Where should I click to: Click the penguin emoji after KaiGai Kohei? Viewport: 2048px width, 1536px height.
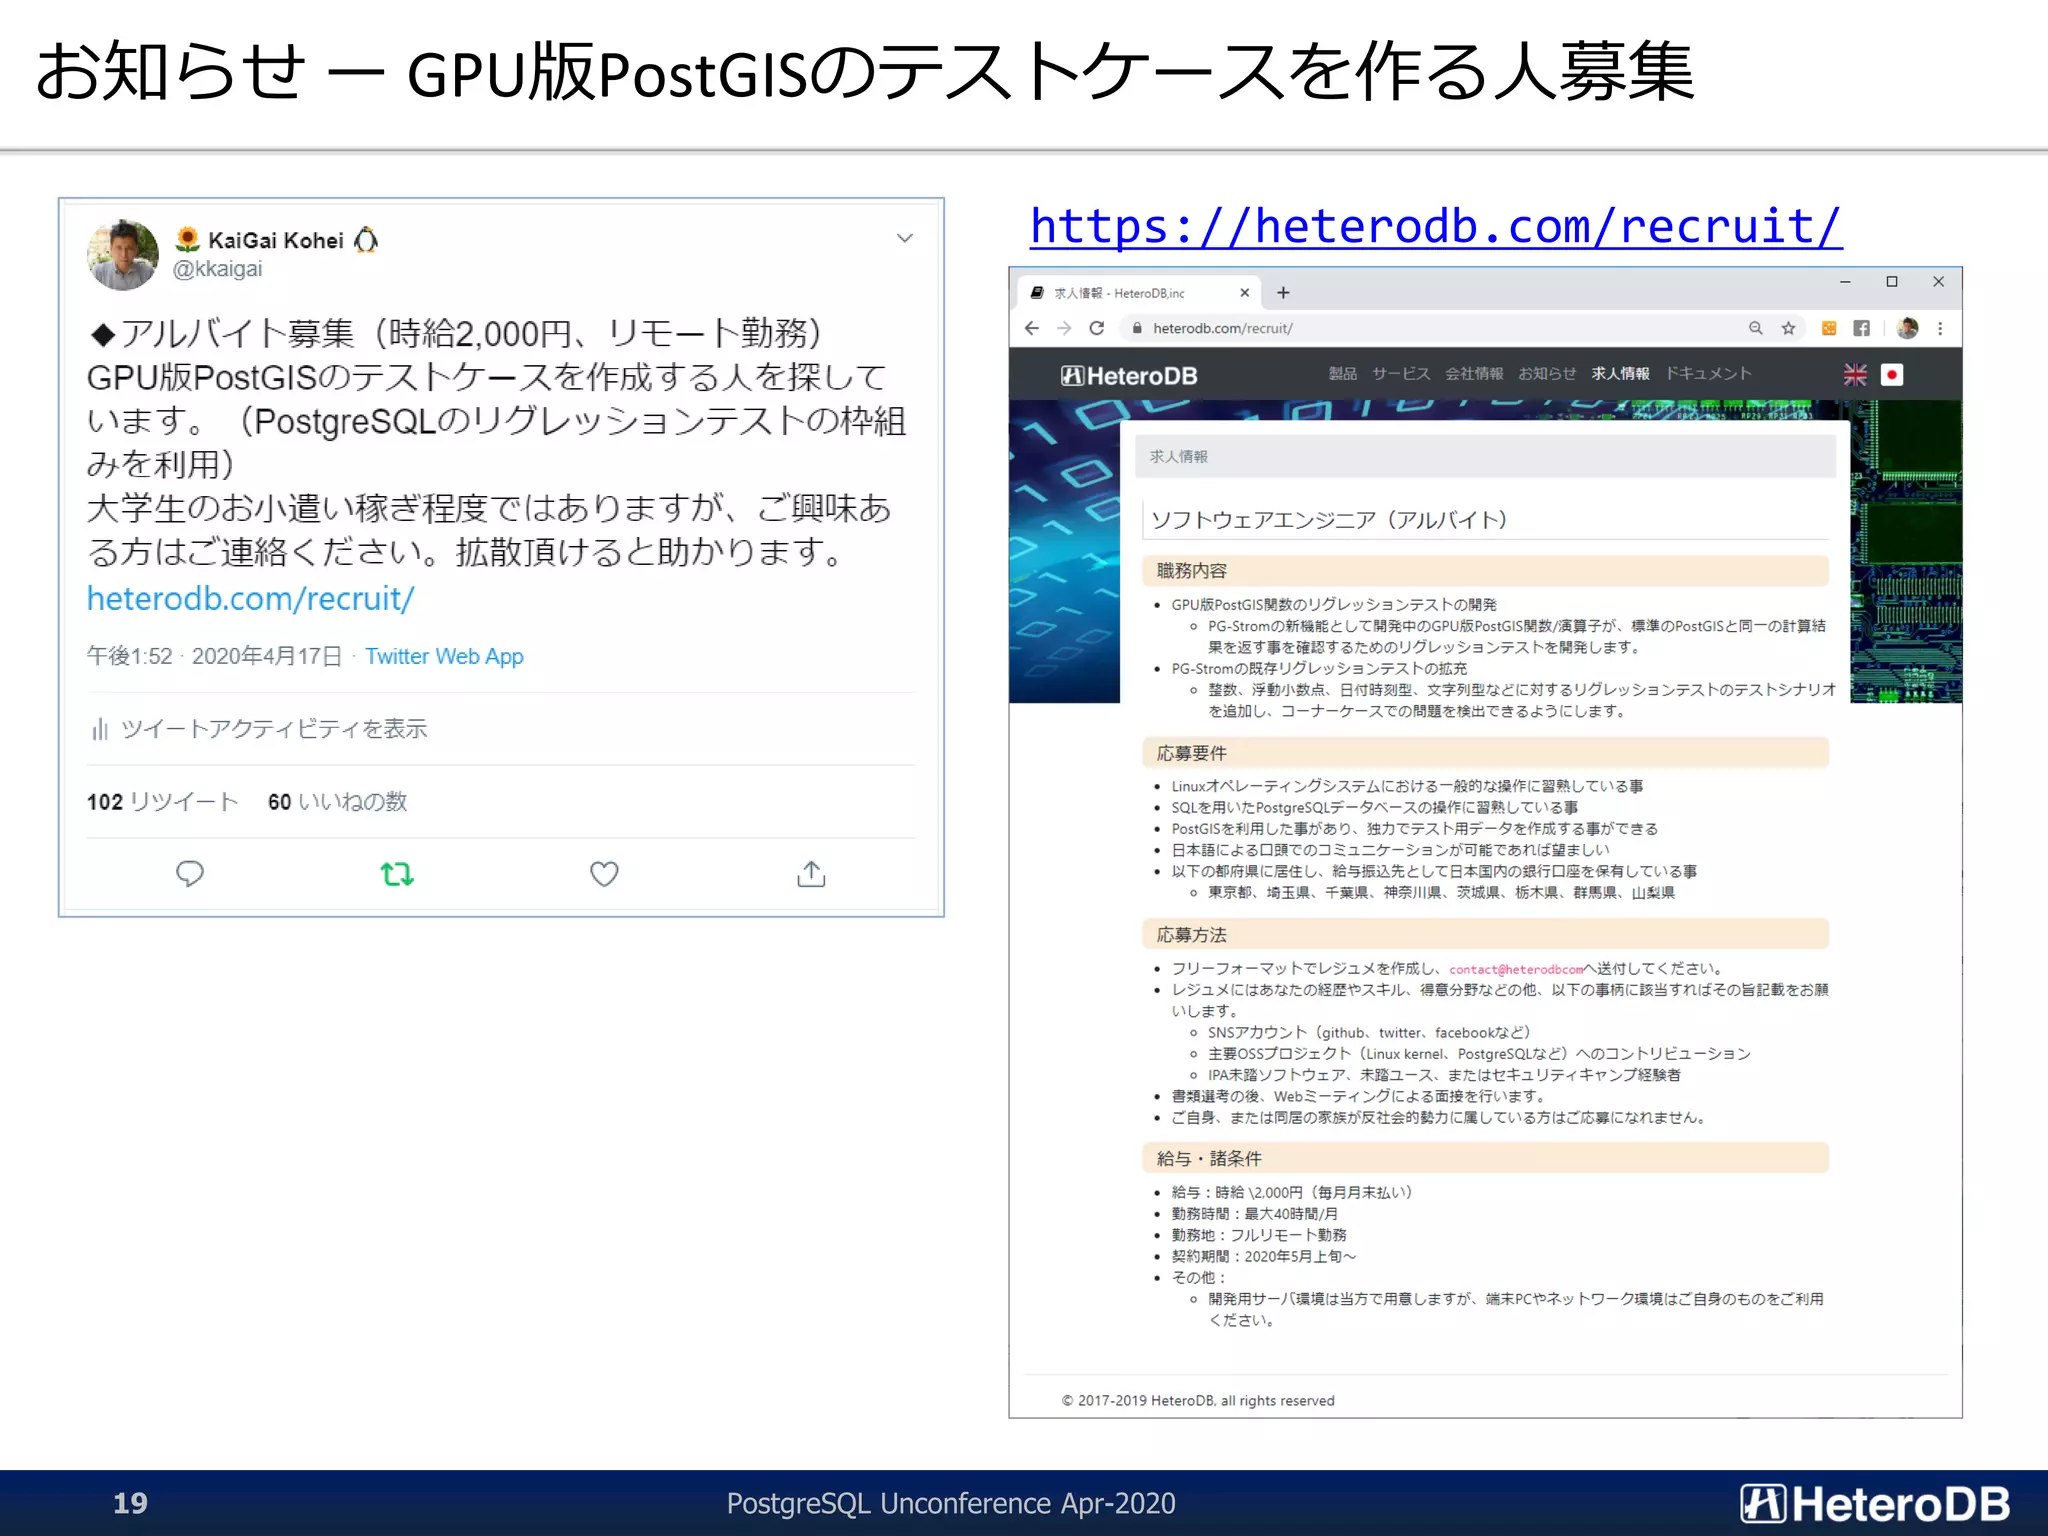pos(367,240)
